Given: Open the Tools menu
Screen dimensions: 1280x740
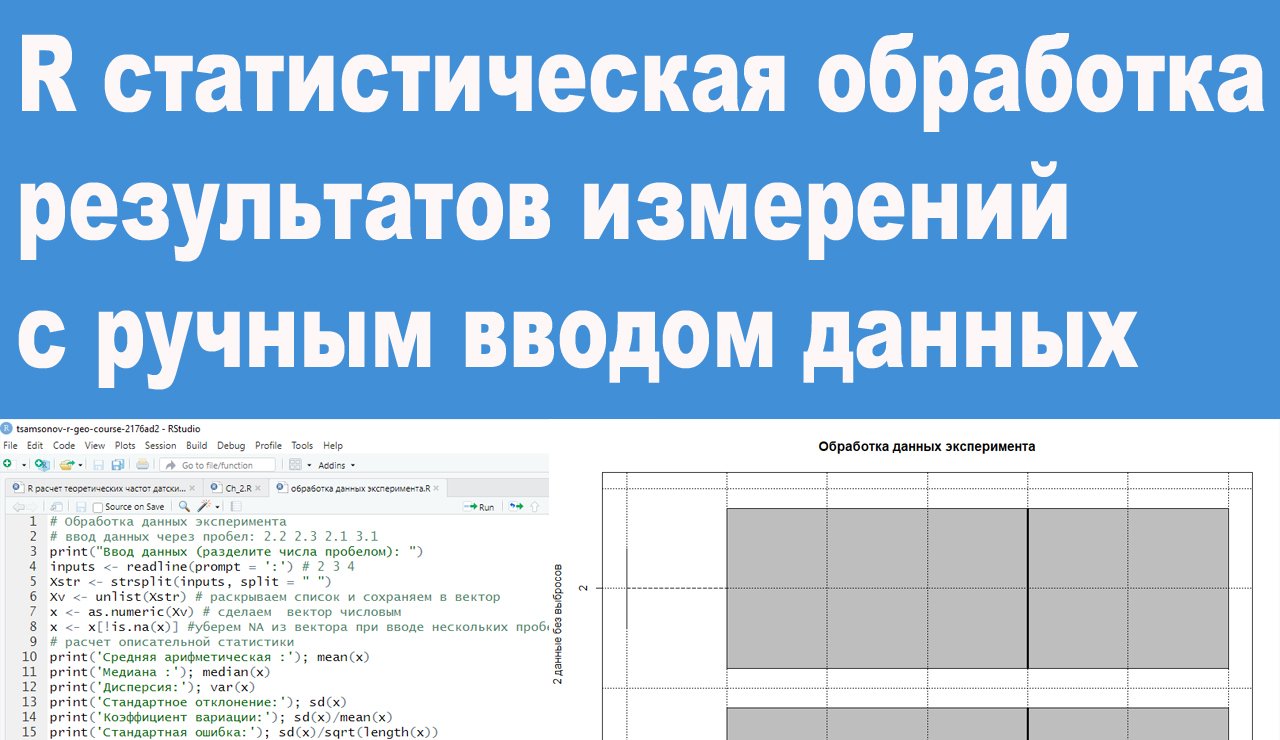Looking at the screenshot, I should (x=302, y=446).
